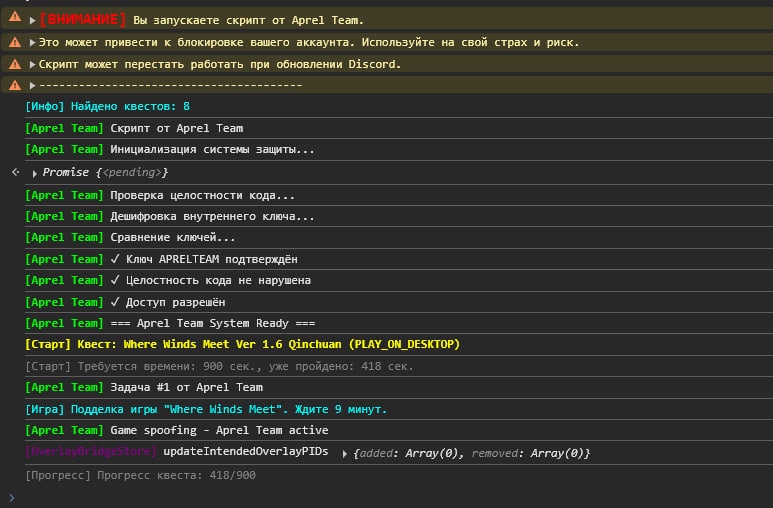Expand the ВНИМАНИЕ warning stack trace
The height and width of the screenshot is (508, 773).
pos(33,20)
